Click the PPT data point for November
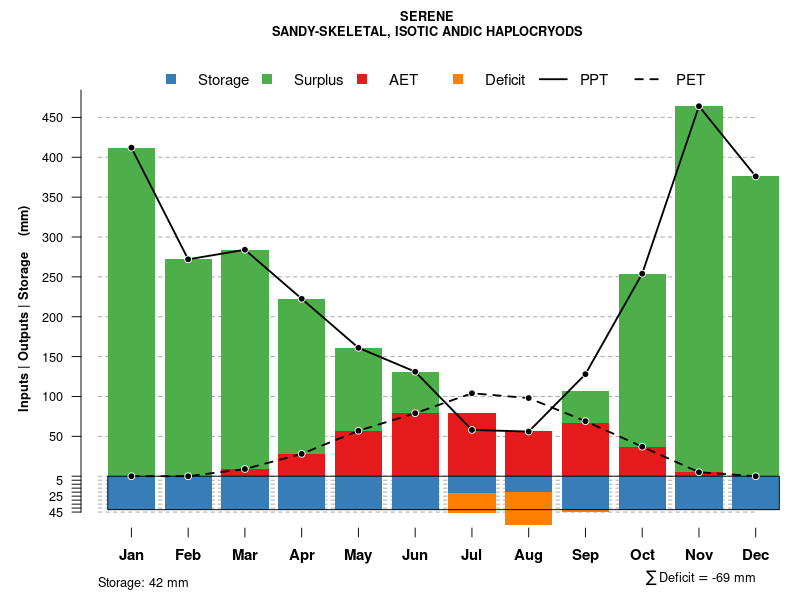This screenshot has width=800, height=600. (699, 106)
